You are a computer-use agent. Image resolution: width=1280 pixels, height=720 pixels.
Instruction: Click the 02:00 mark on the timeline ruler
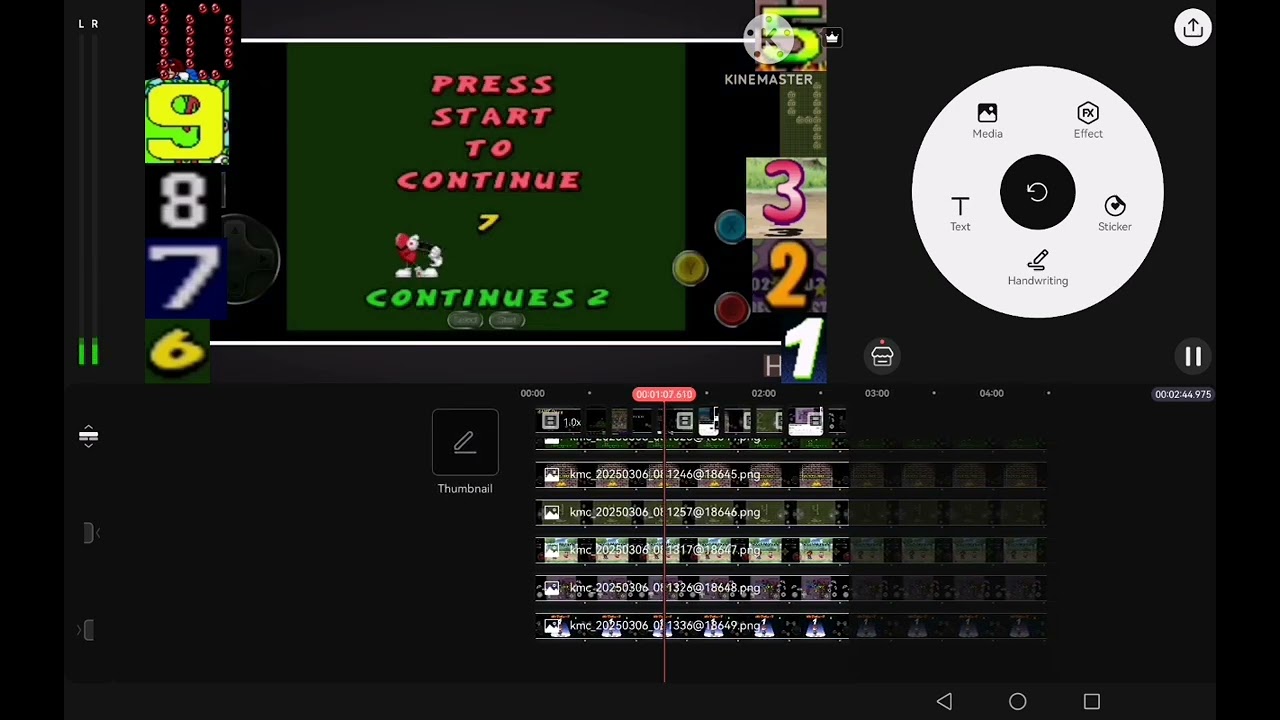(x=763, y=393)
